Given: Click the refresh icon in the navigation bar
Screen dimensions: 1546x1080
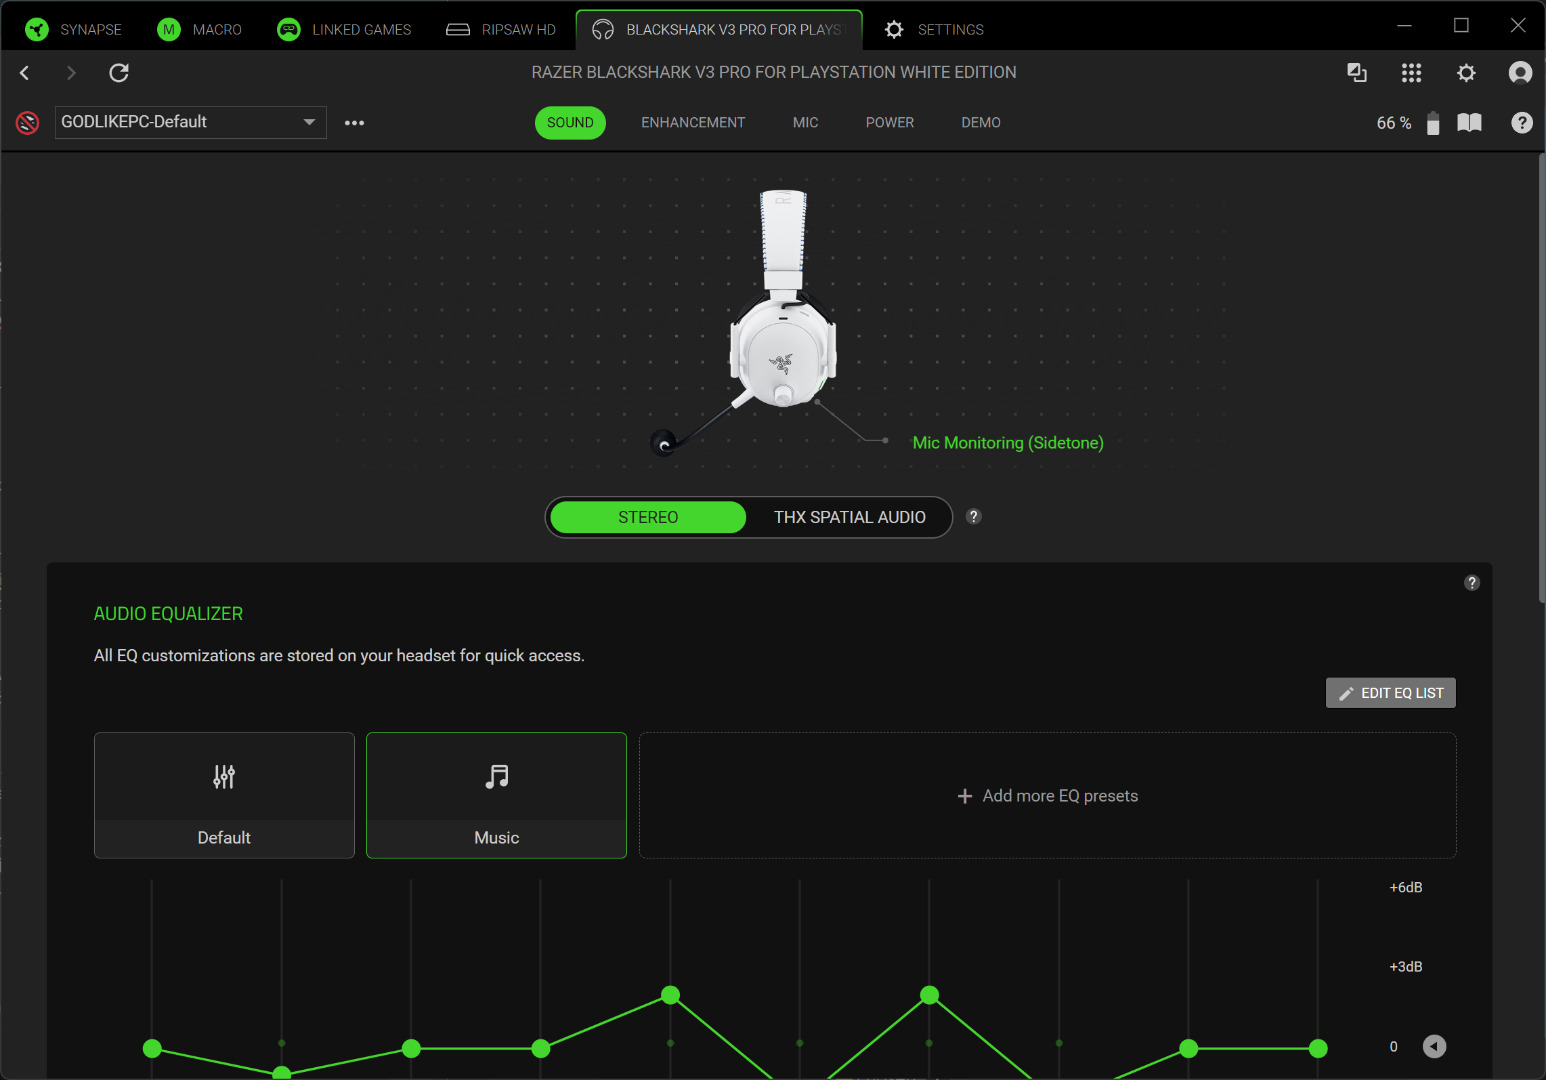Looking at the screenshot, I should tap(119, 73).
